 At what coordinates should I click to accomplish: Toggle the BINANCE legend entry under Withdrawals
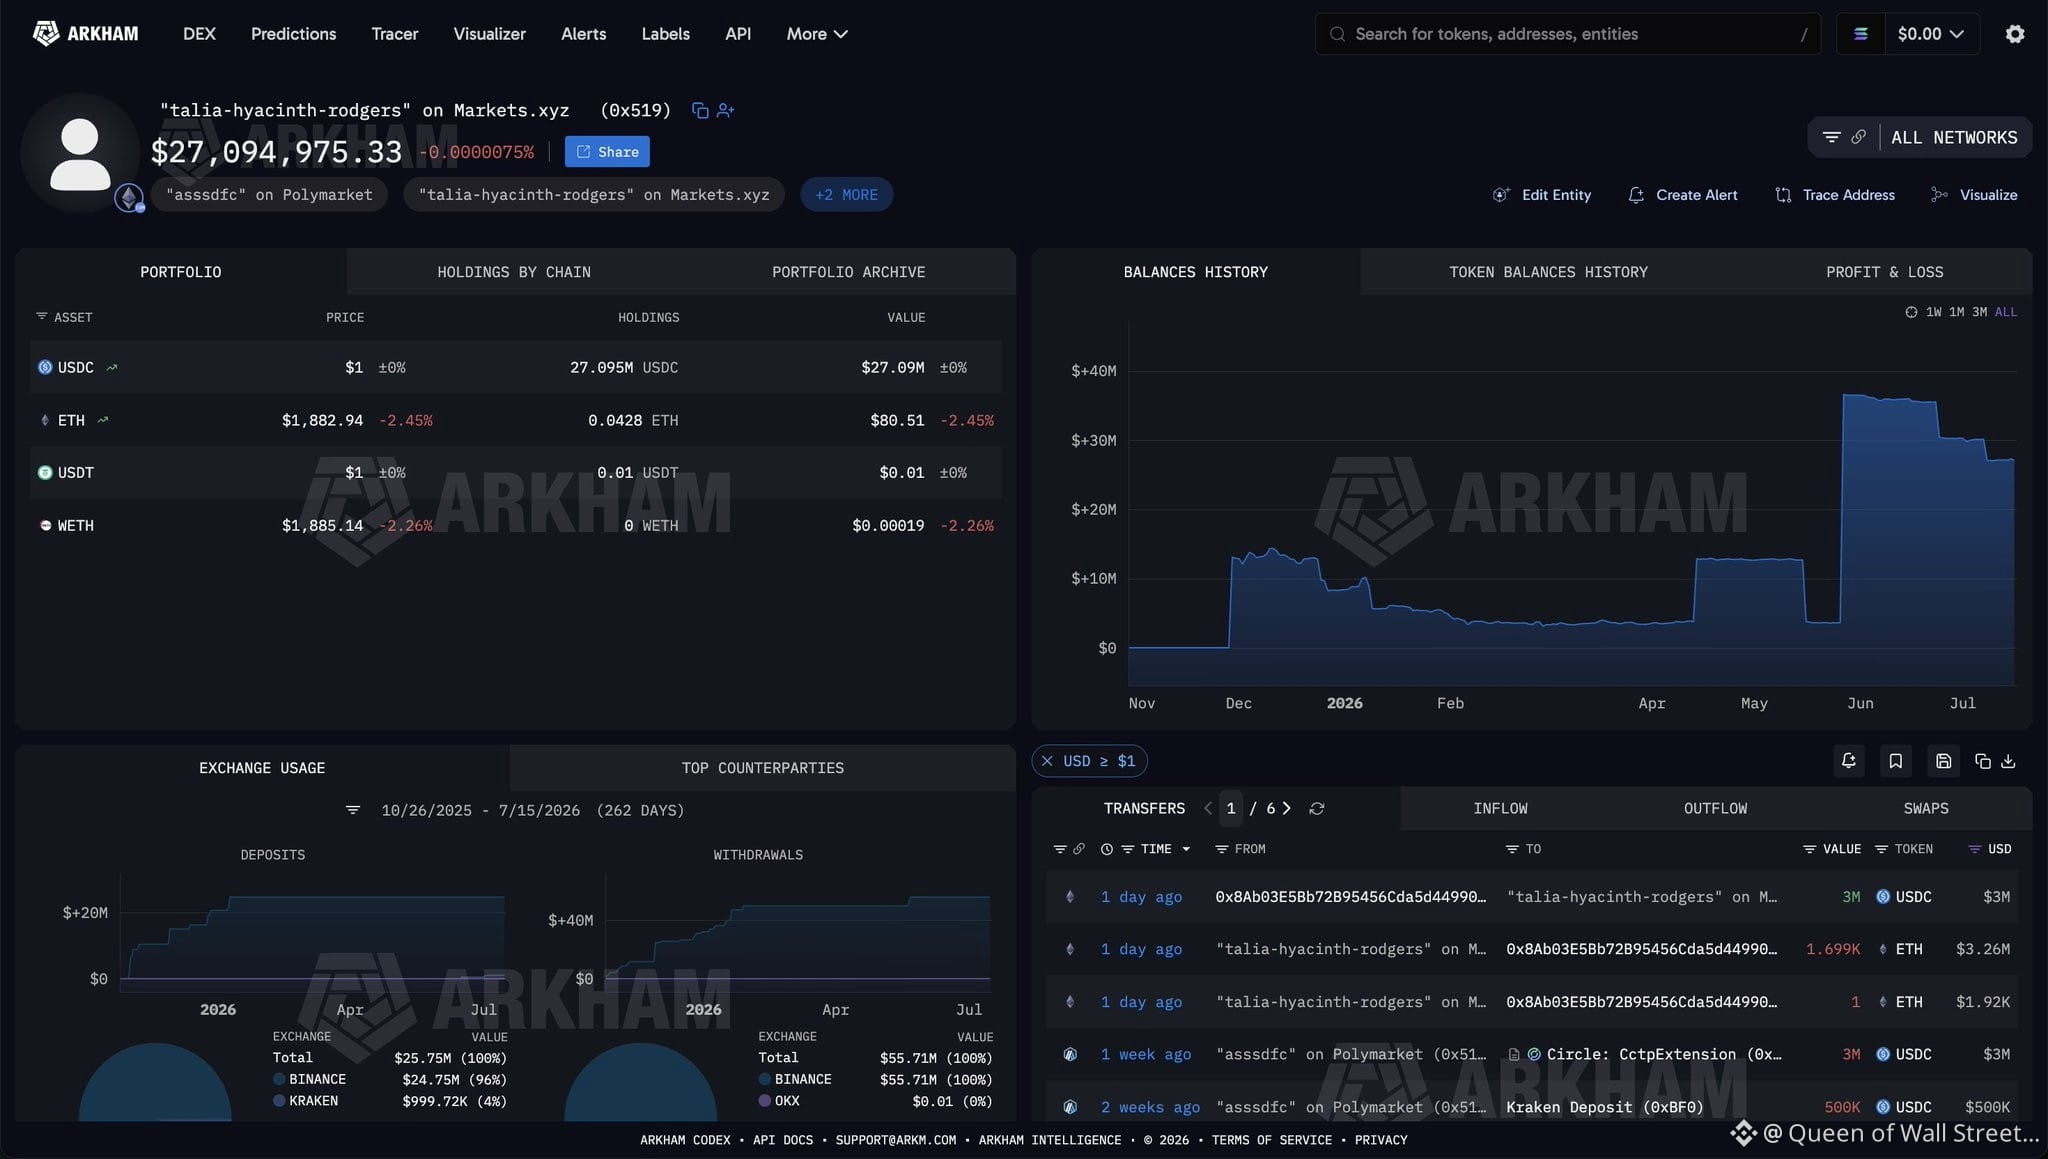tap(795, 1079)
